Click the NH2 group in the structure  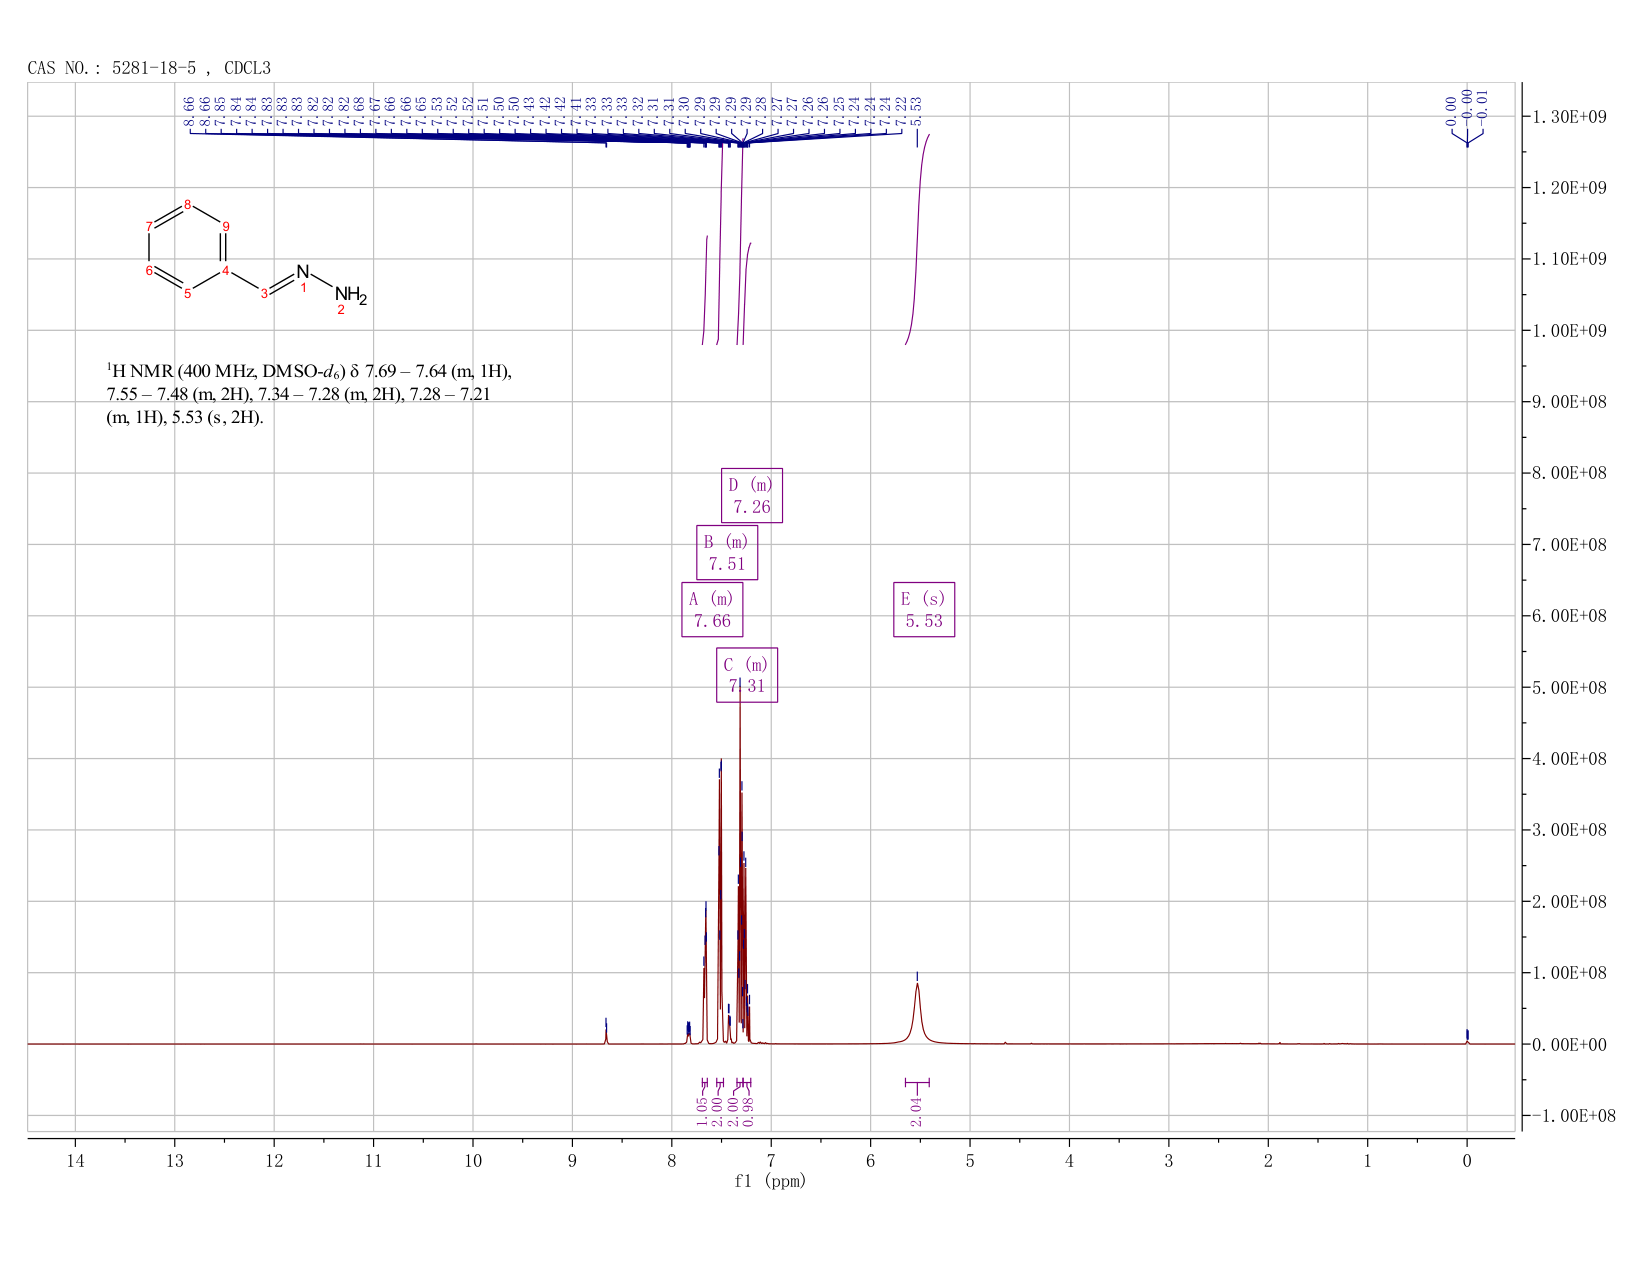coord(350,295)
